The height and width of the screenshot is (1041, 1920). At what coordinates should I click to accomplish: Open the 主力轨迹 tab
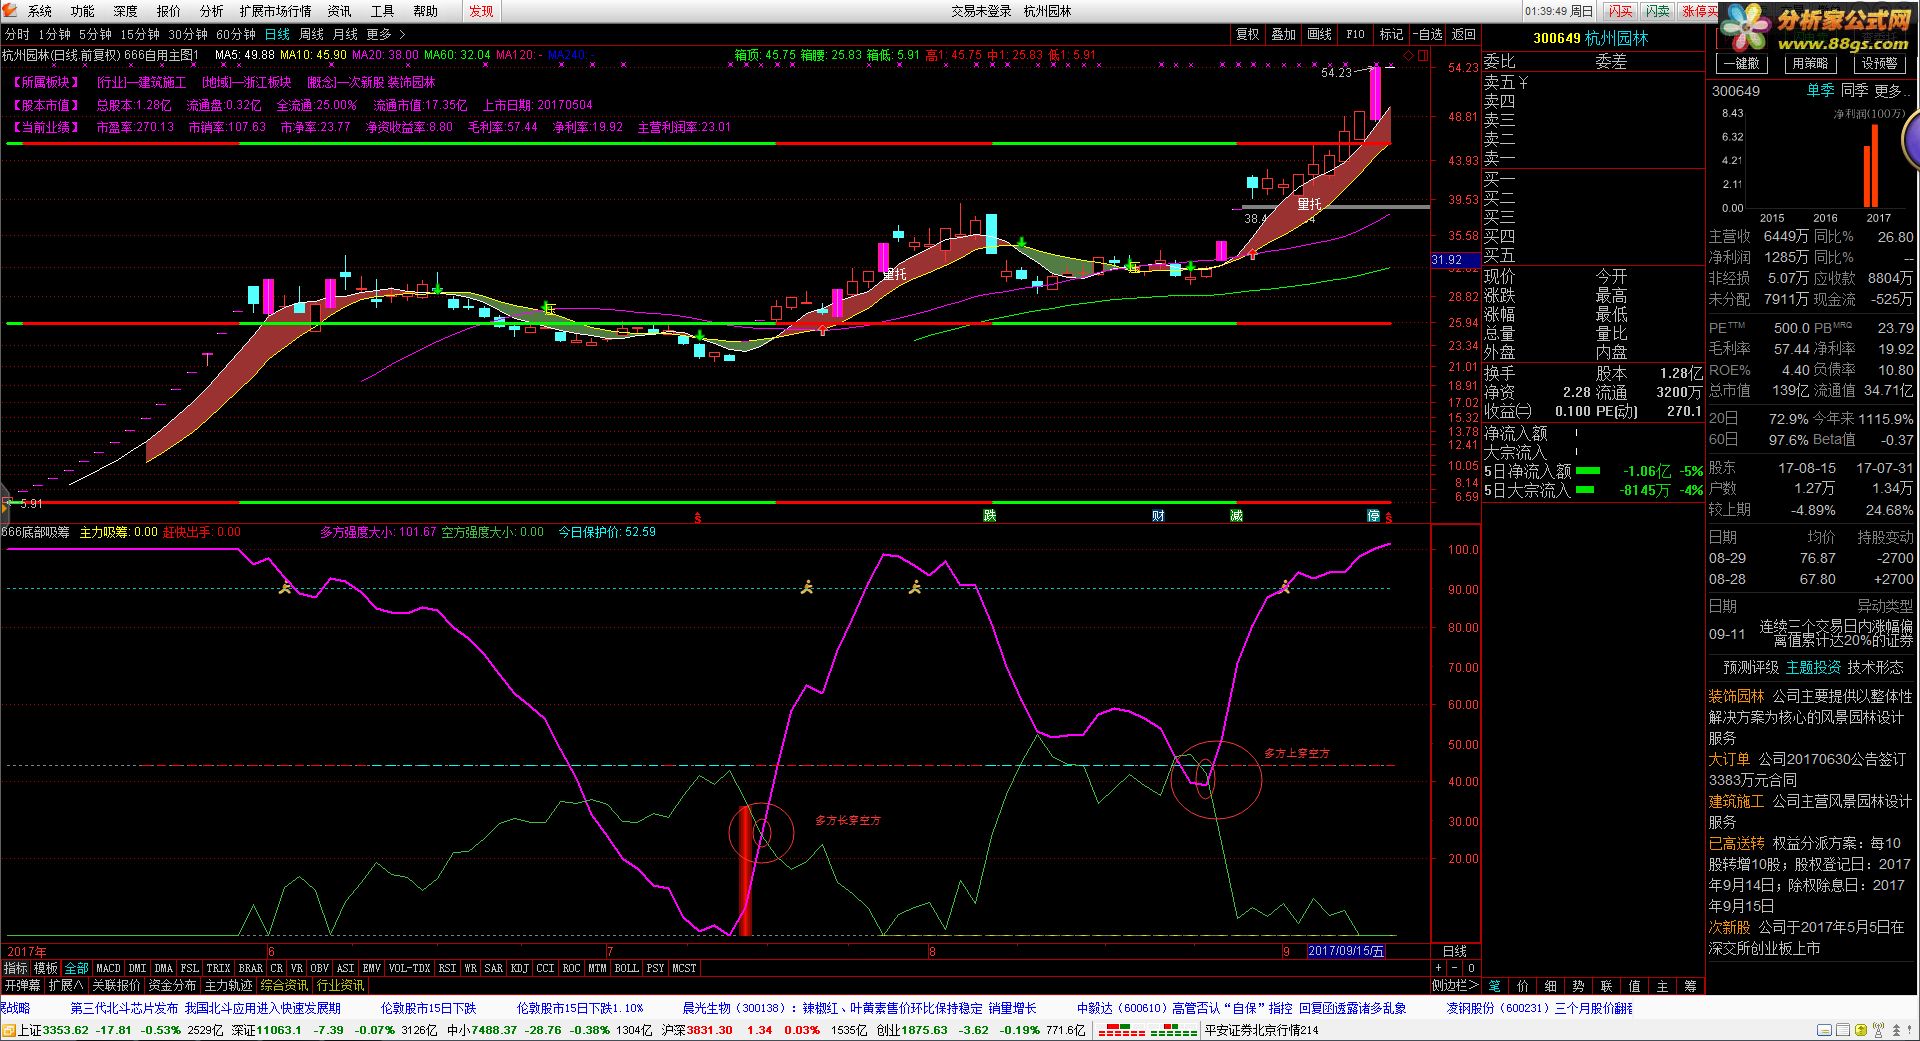pyautogui.click(x=228, y=985)
